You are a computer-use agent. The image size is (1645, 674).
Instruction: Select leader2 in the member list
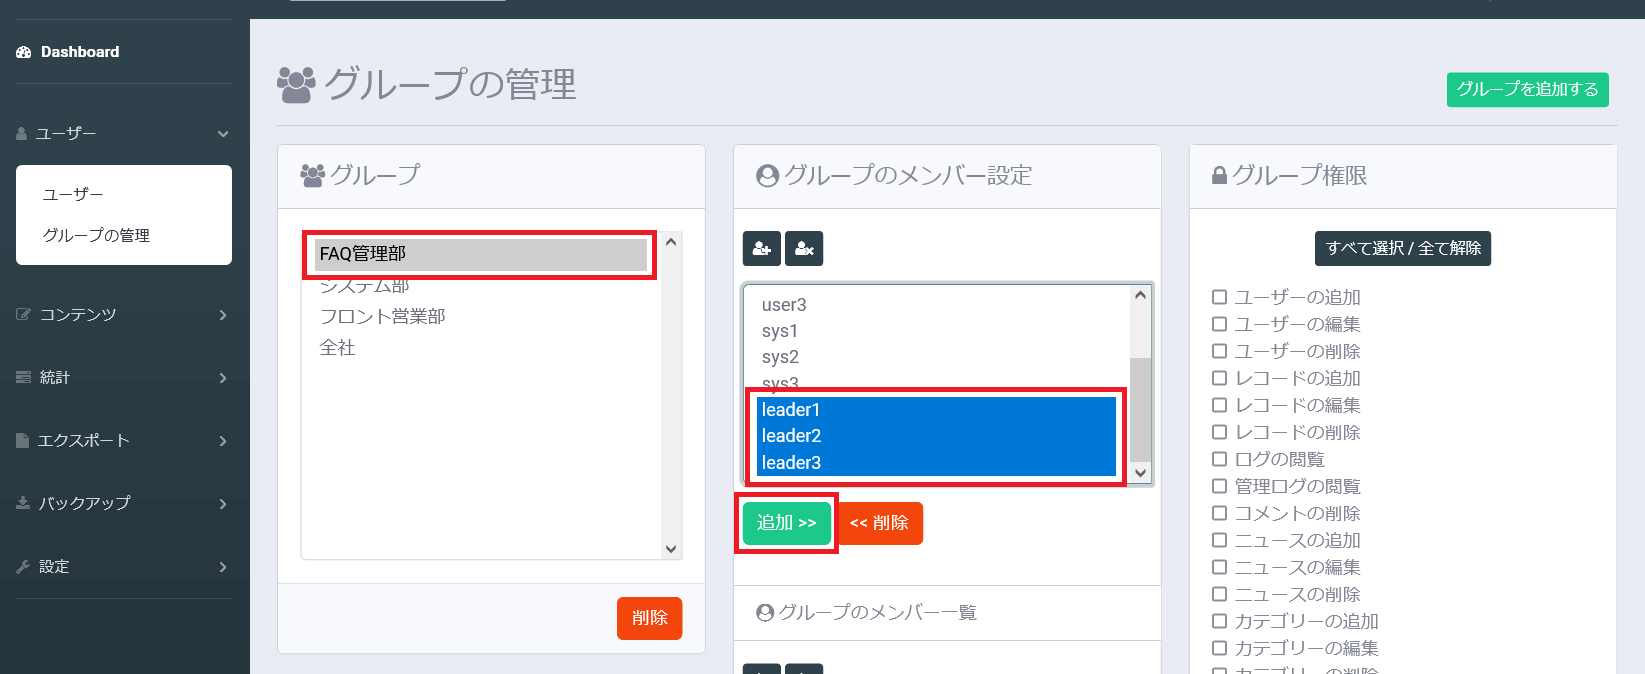(936, 436)
